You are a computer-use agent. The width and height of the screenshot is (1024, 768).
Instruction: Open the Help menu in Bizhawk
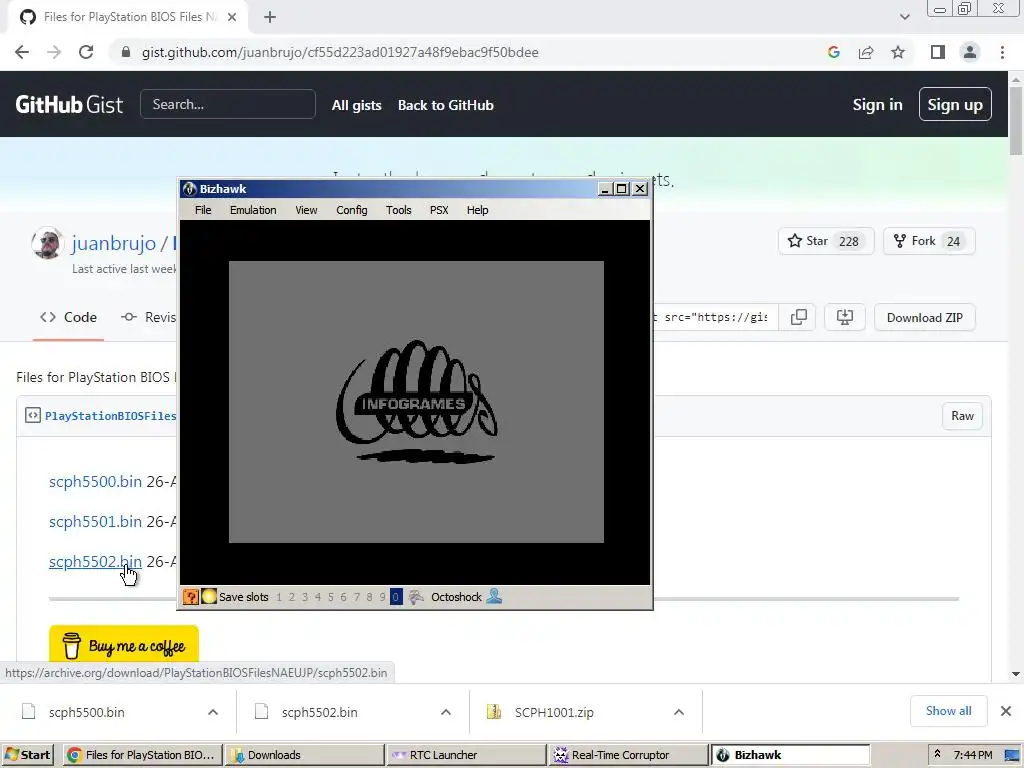point(477,210)
